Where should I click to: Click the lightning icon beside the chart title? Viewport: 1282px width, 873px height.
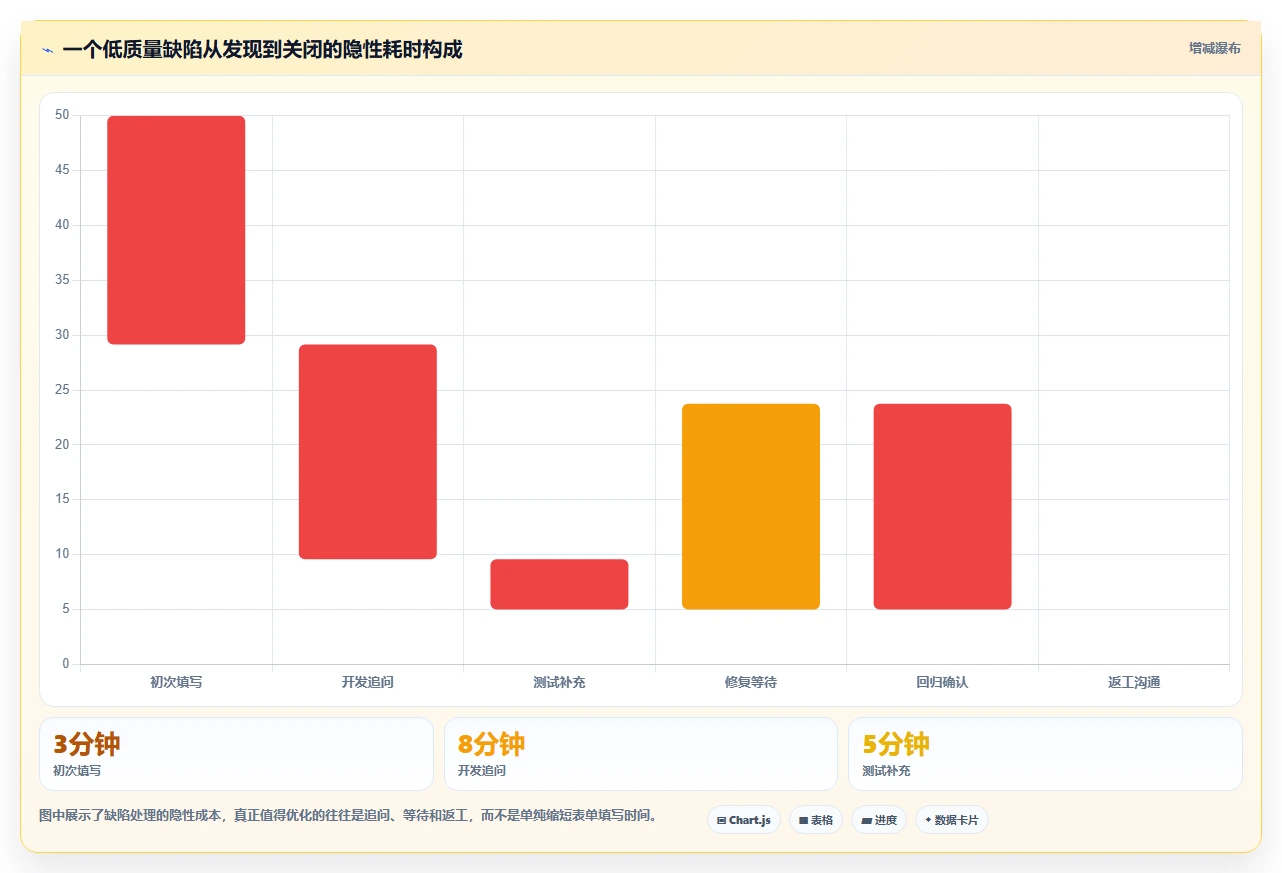click(x=47, y=50)
